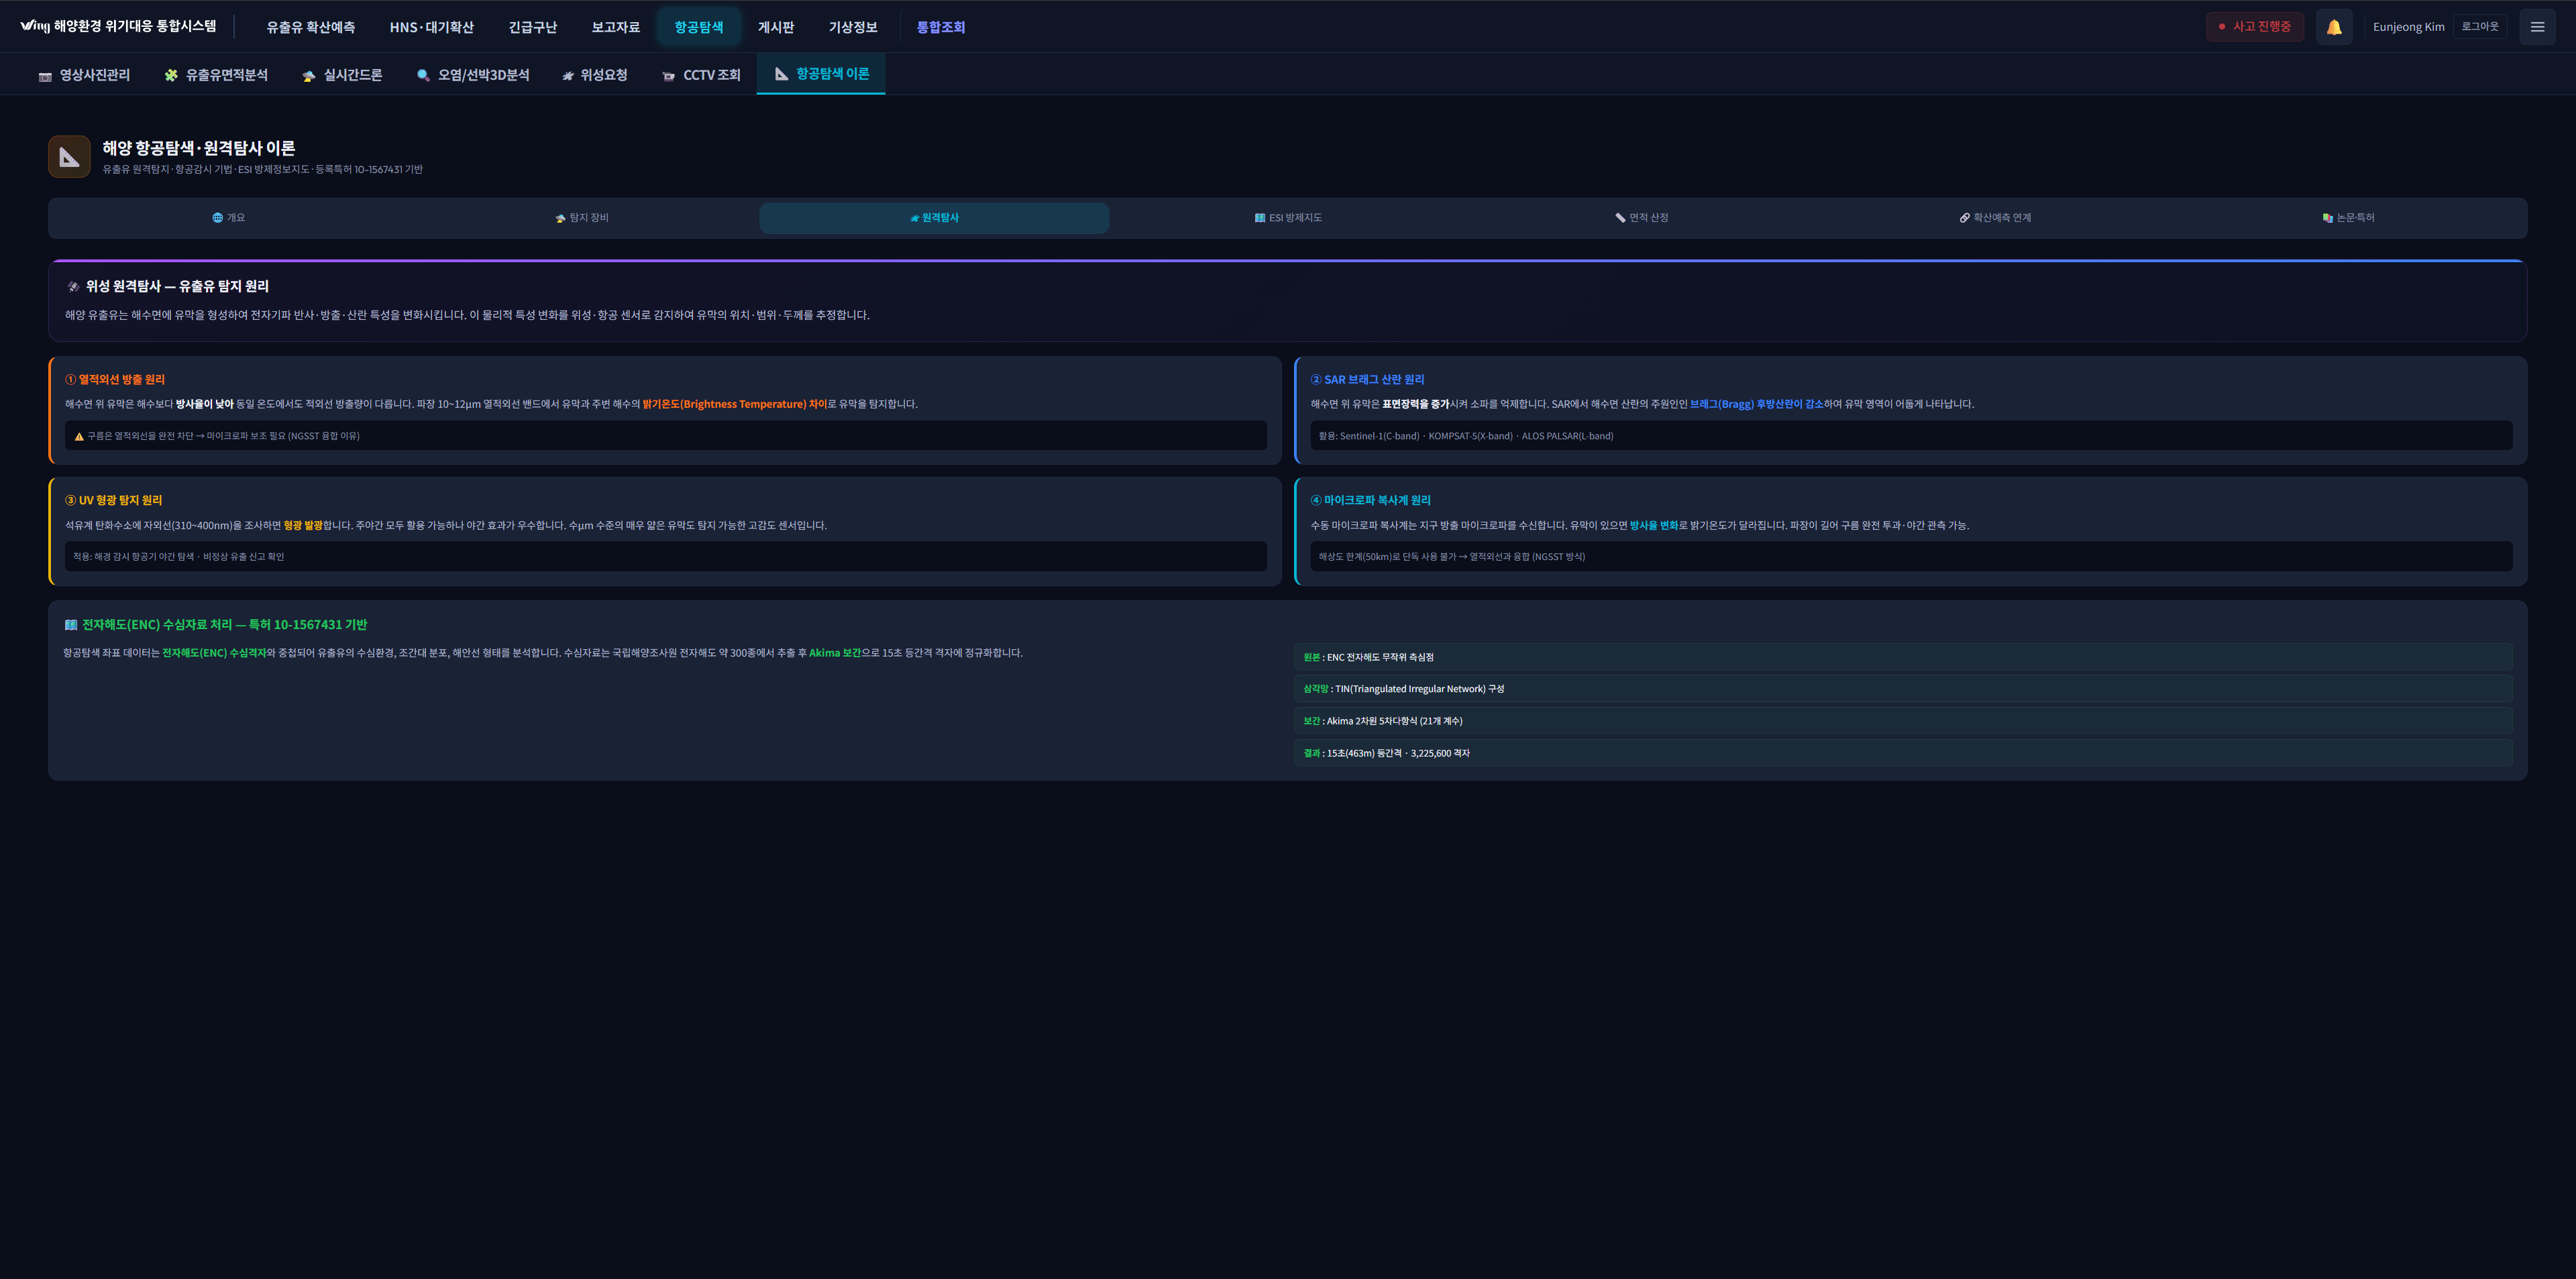2576x1279 pixels.
Task: Open the 확산예측 연계 tab
Action: (1995, 218)
